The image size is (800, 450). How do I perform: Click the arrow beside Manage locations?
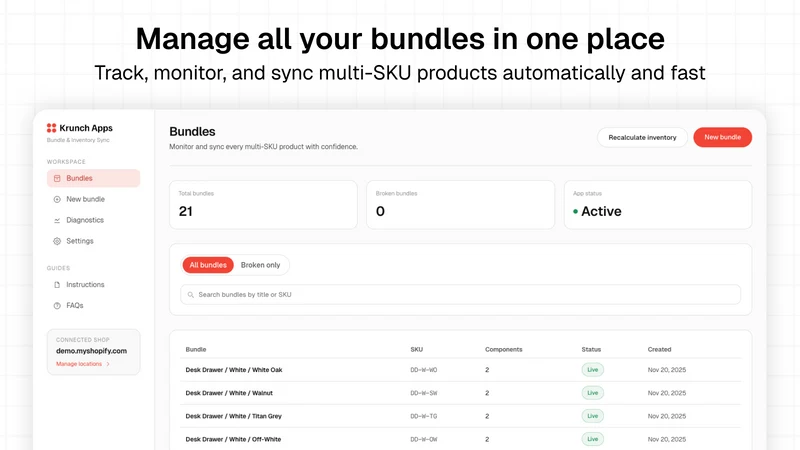(x=108, y=364)
